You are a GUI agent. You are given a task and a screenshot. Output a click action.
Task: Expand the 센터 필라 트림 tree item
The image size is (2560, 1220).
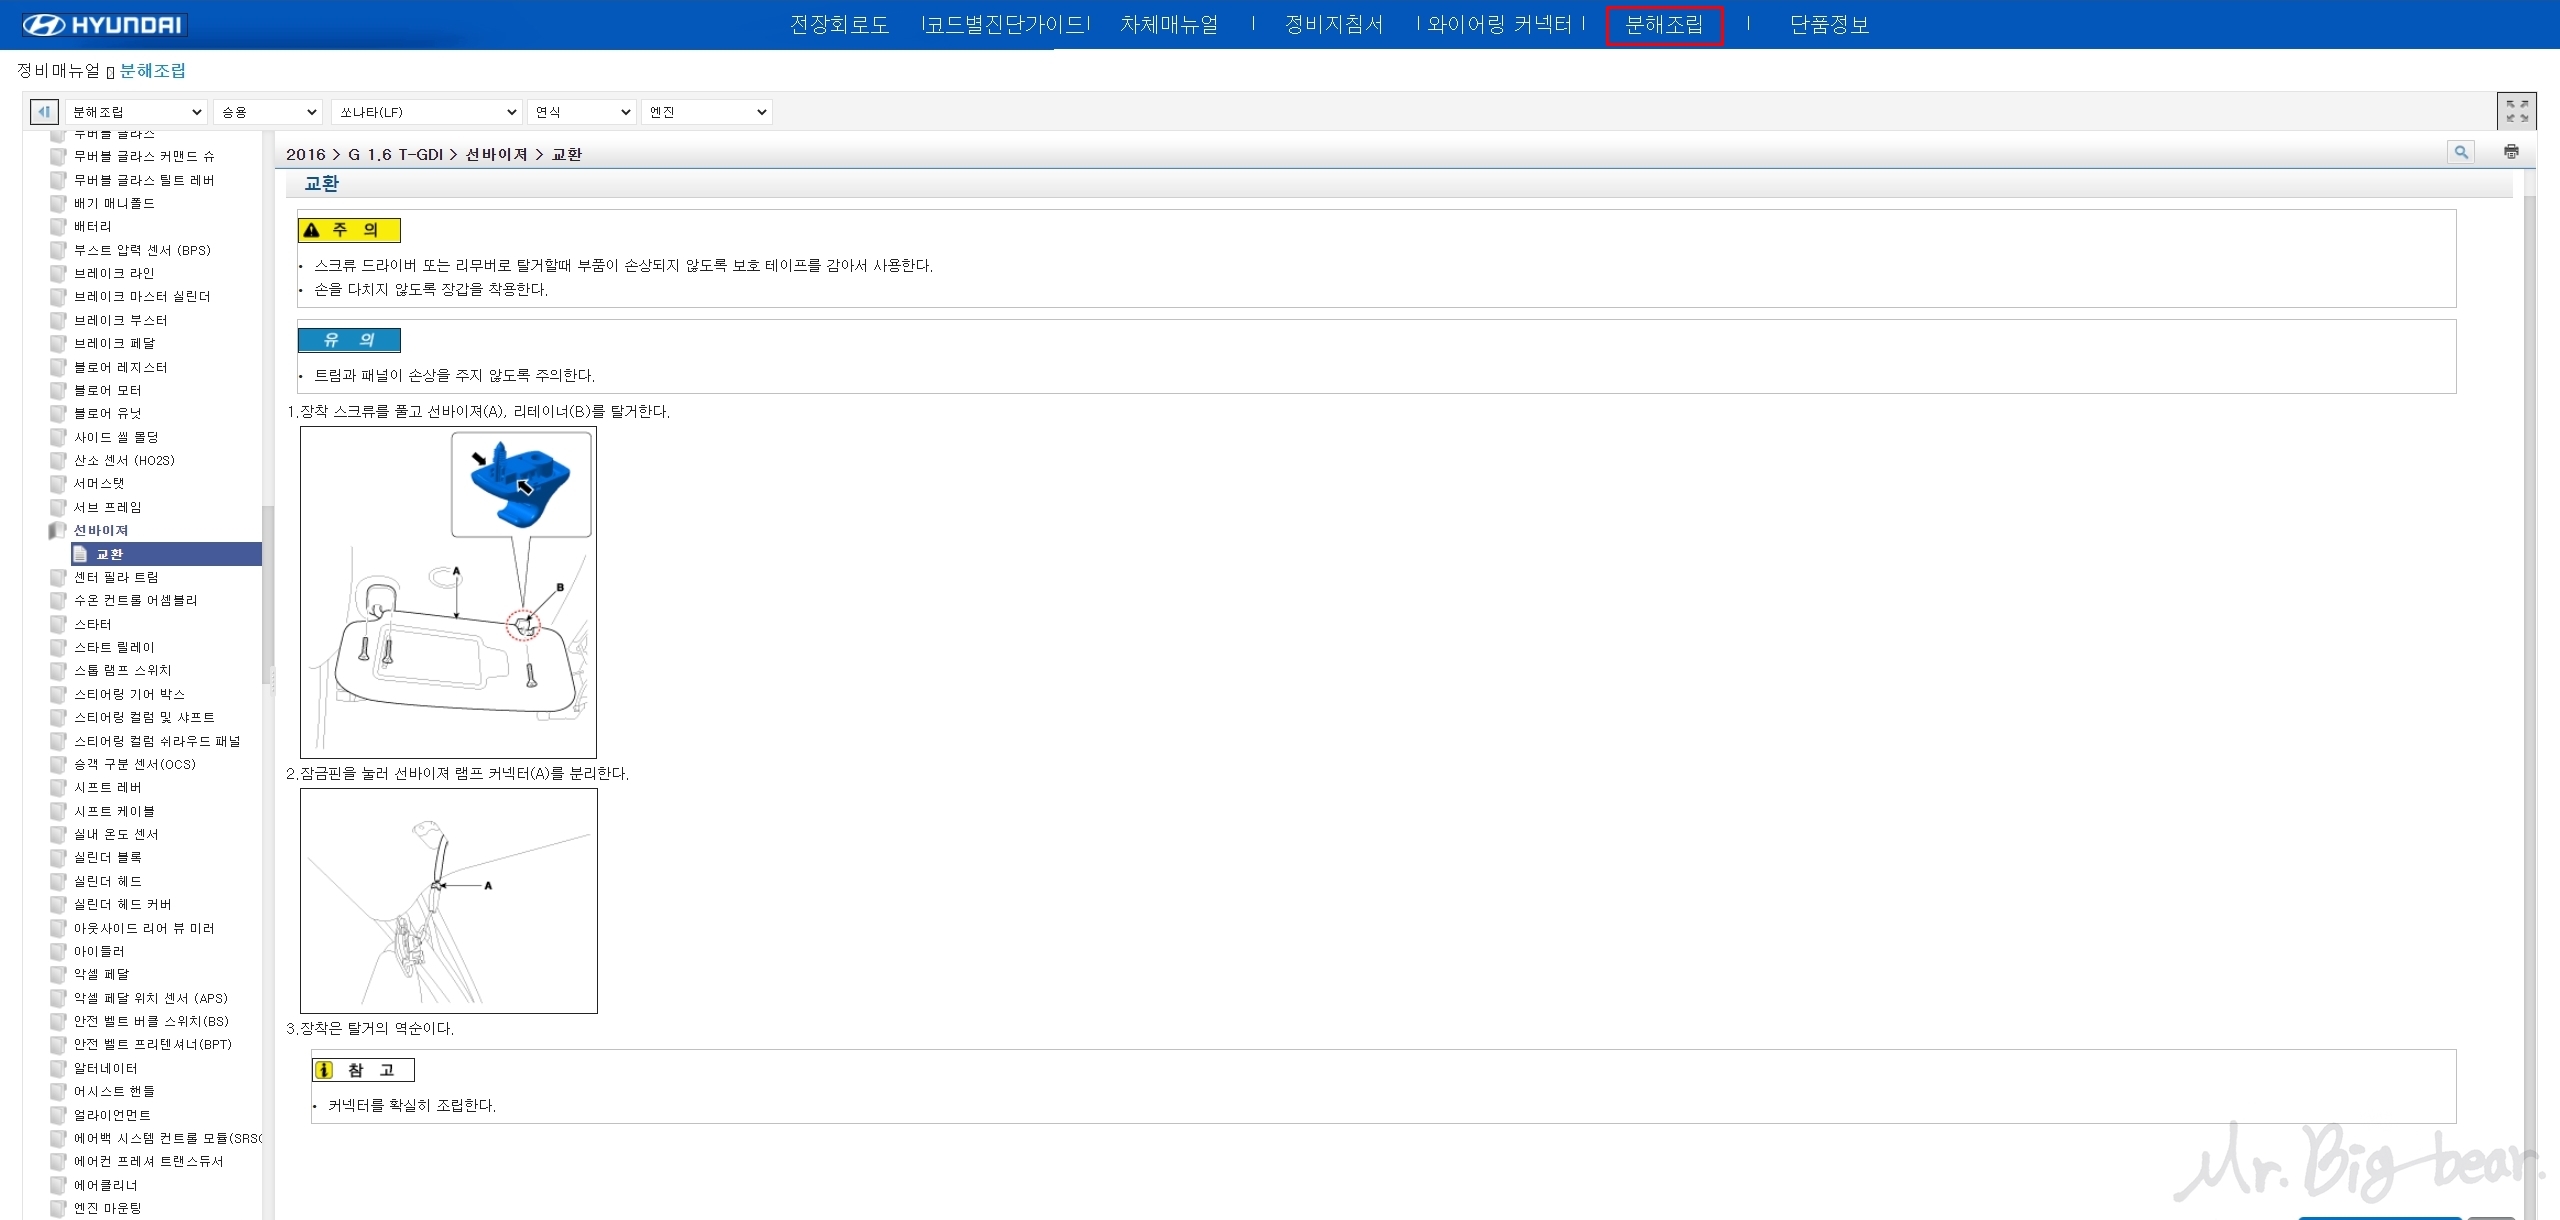click(116, 577)
